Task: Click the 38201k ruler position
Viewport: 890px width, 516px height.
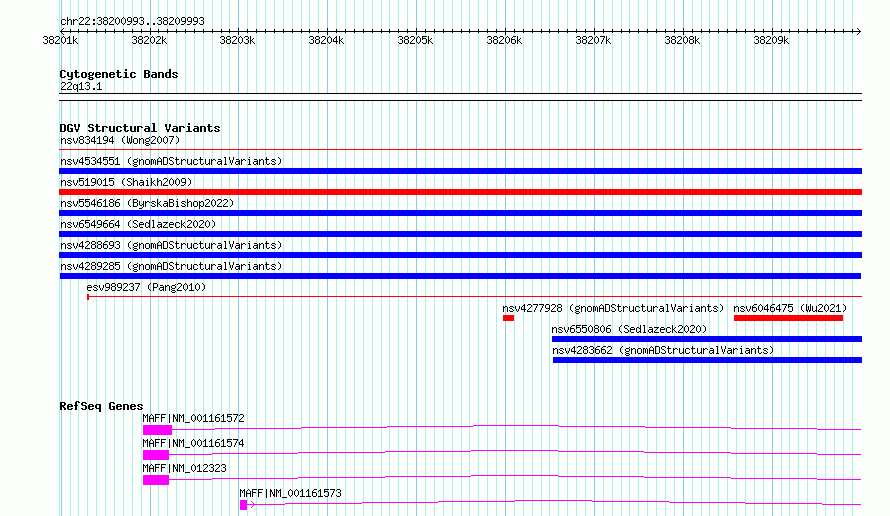Action: tap(60, 40)
